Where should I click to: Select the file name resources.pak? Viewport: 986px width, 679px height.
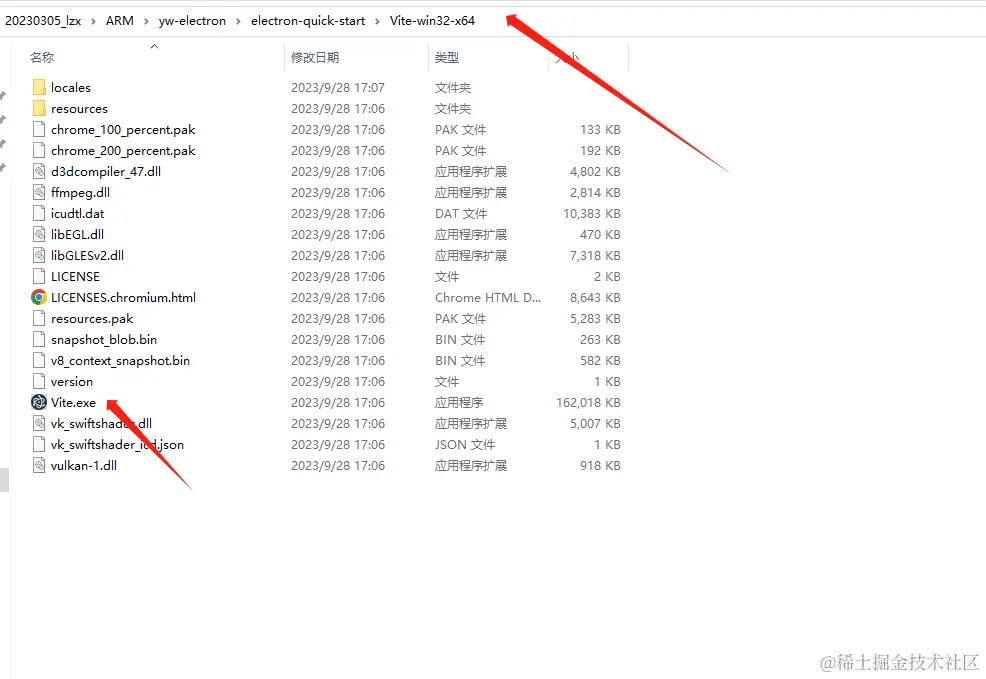click(x=92, y=318)
